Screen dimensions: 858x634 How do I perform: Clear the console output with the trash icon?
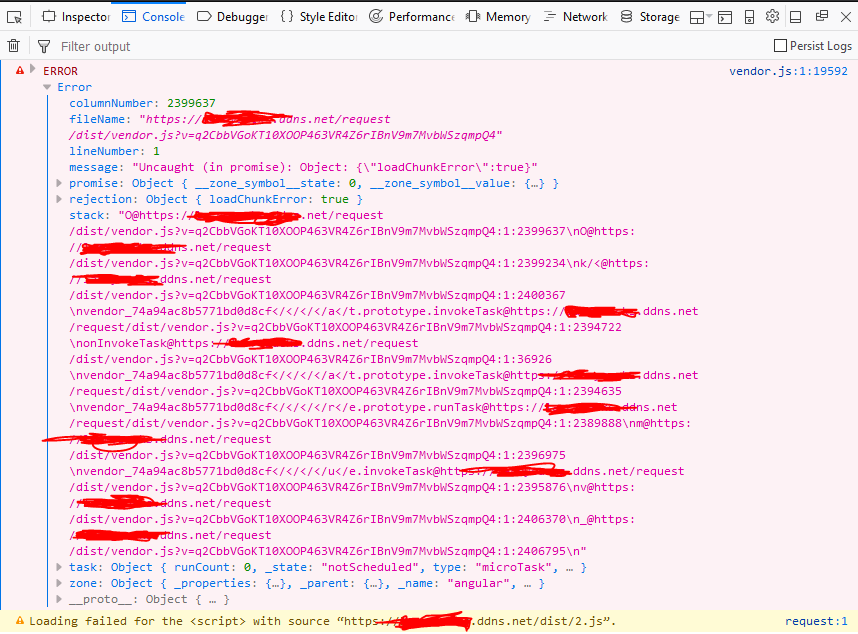click(13, 46)
